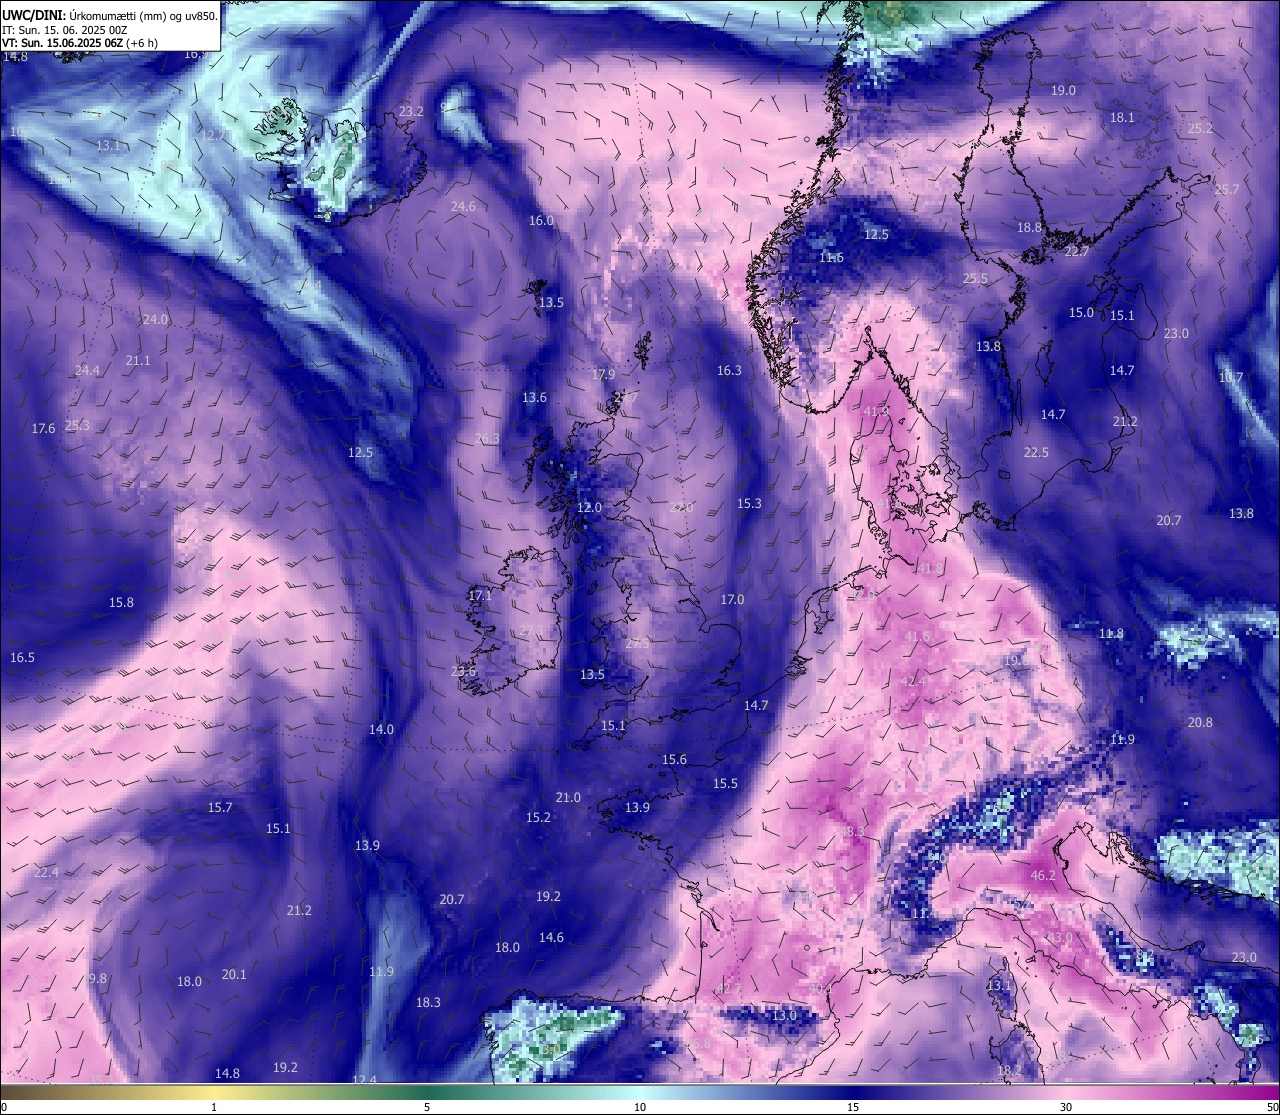Click the 10 mark on the color scale

click(640, 1107)
